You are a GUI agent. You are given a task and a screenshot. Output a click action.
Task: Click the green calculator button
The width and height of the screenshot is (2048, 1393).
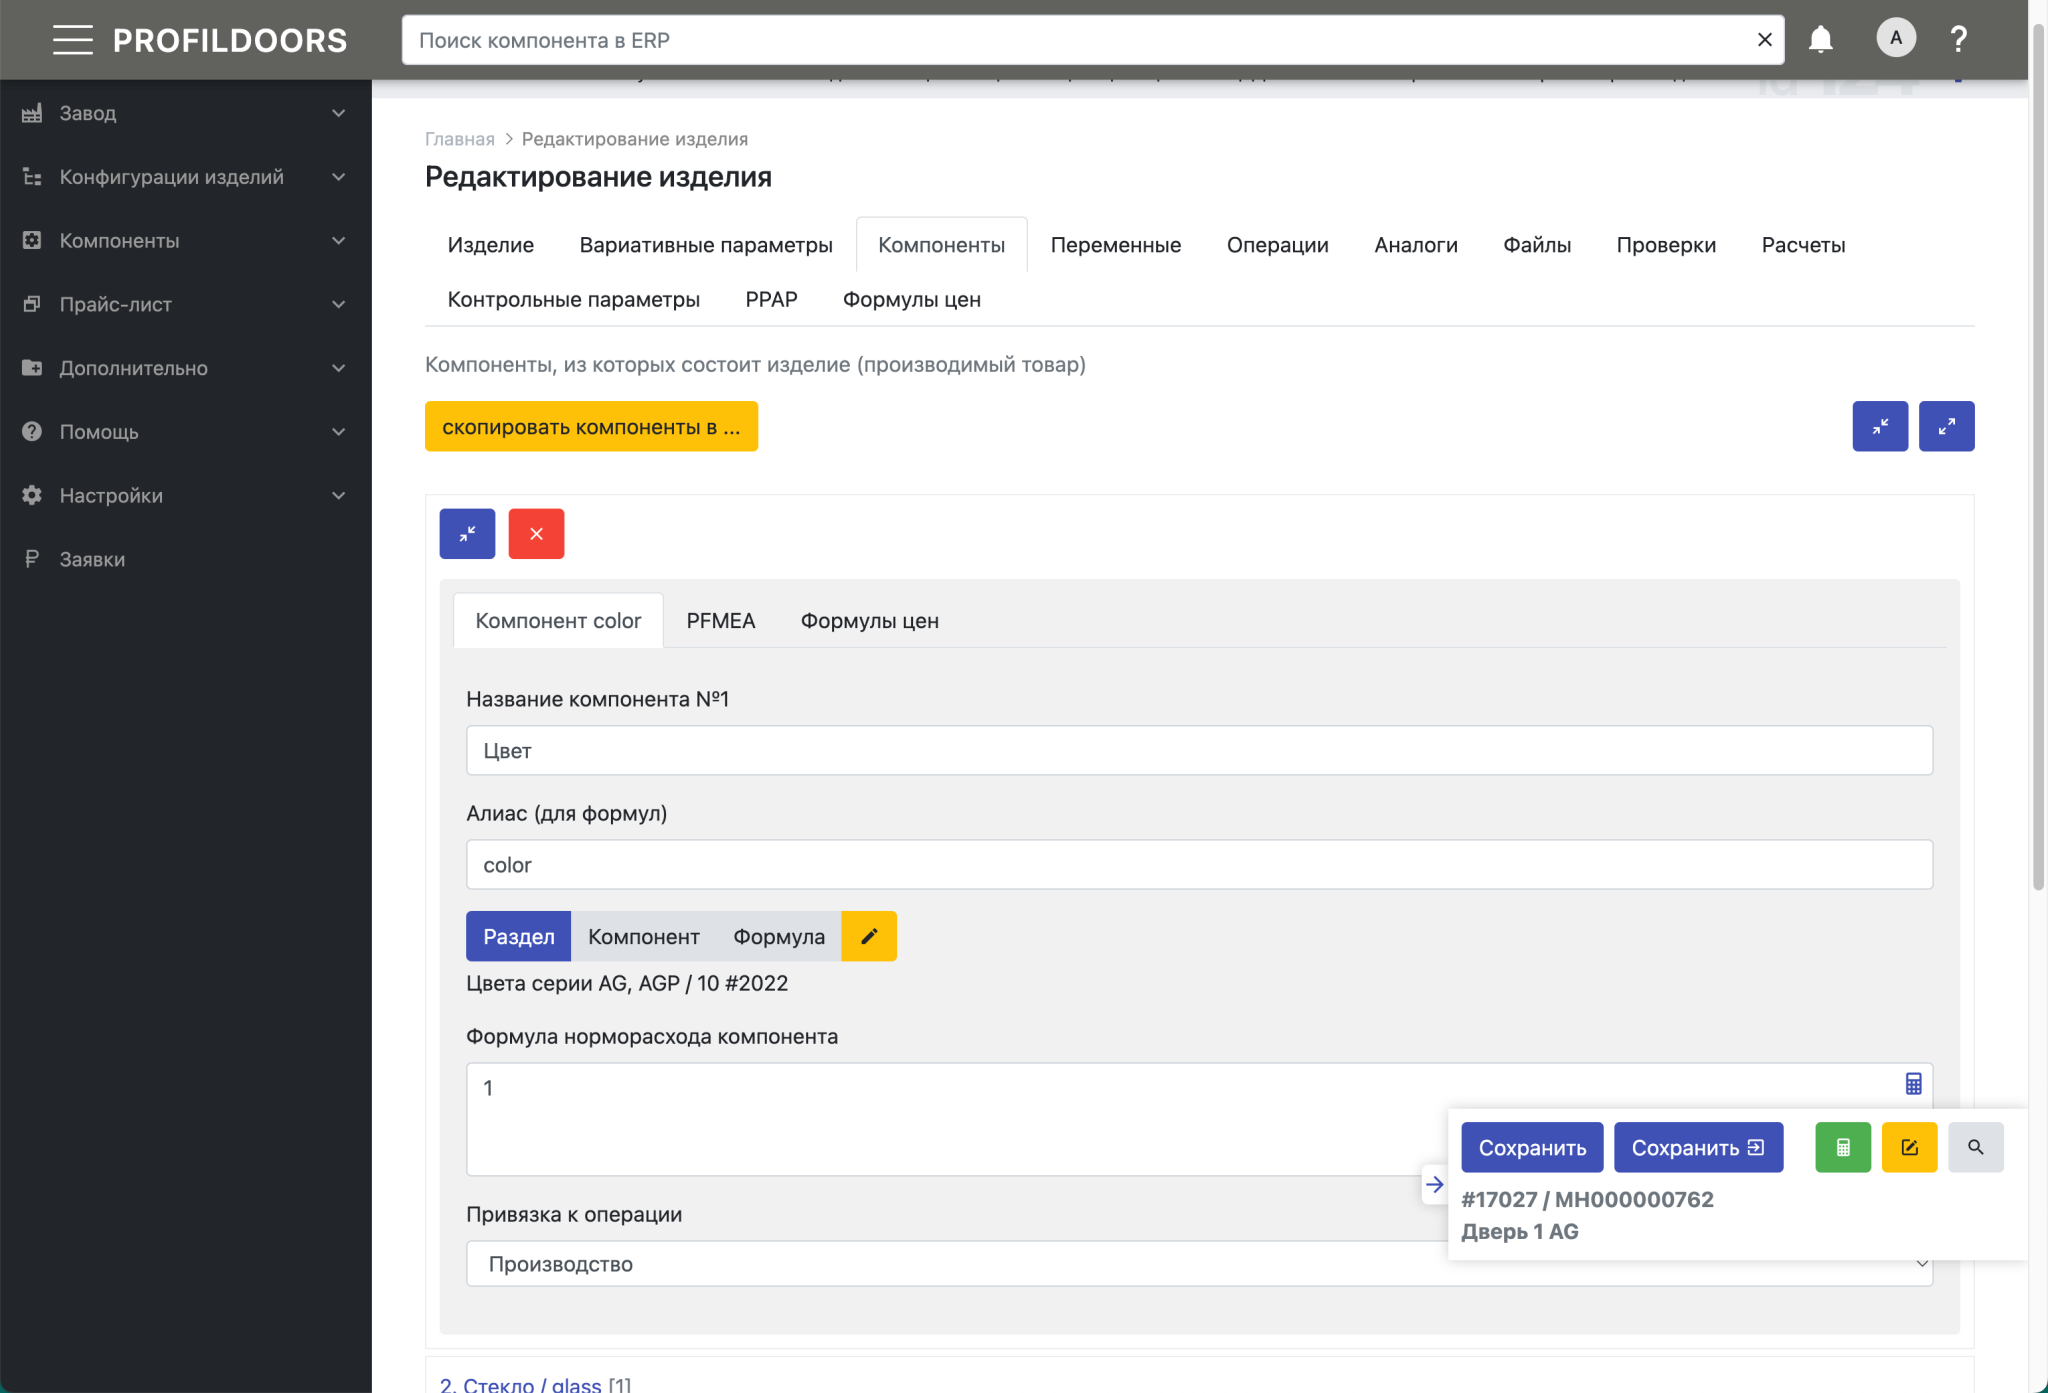coord(1842,1148)
